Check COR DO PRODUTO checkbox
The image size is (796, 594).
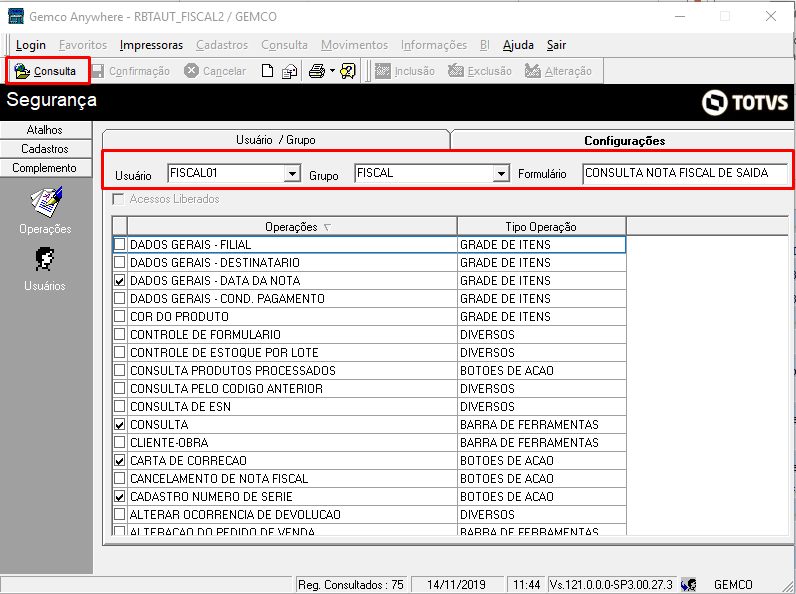pos(119,316)
